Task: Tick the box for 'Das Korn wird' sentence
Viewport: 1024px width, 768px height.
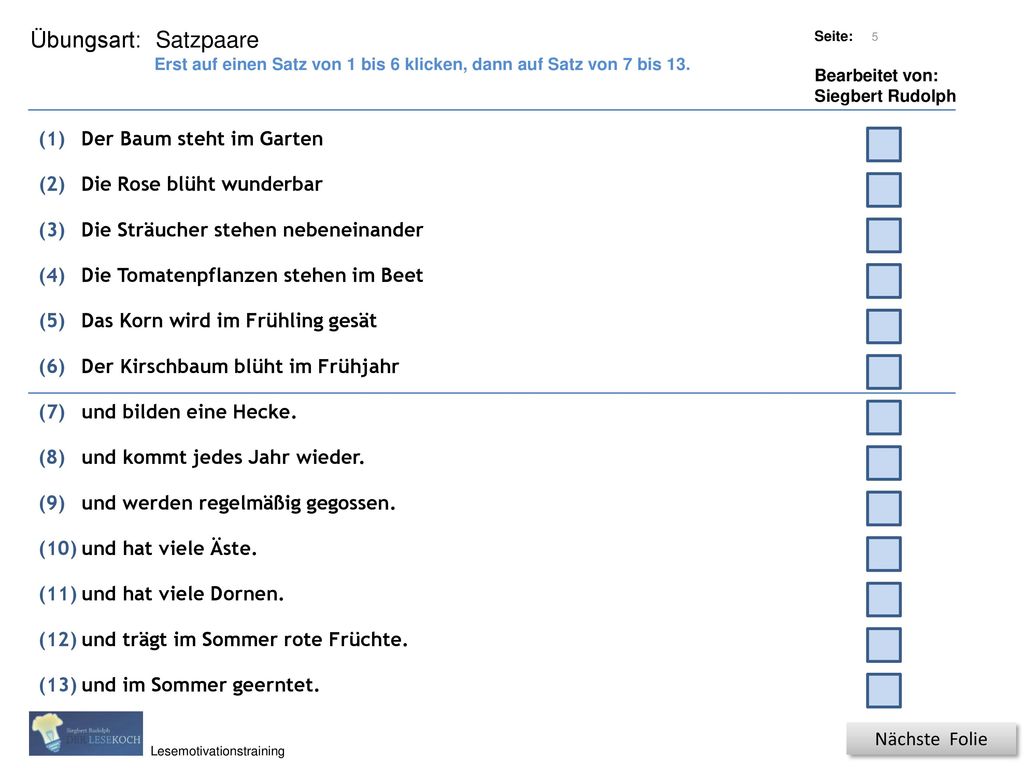Action: point(884,326)
